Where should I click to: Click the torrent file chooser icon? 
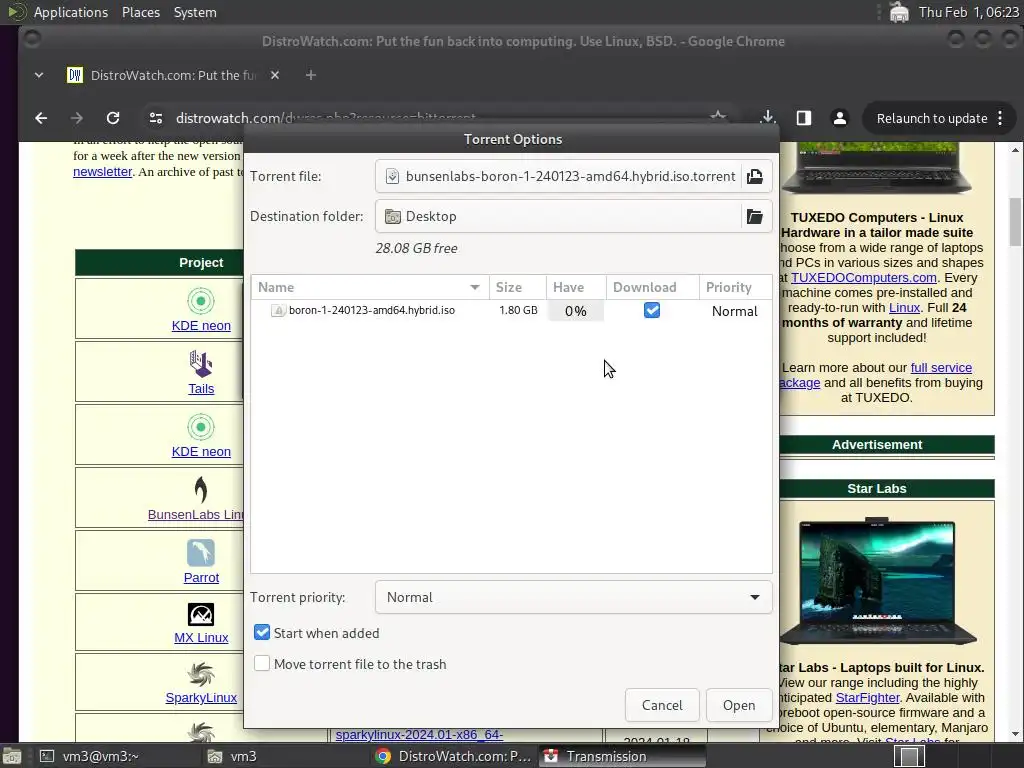755,176
